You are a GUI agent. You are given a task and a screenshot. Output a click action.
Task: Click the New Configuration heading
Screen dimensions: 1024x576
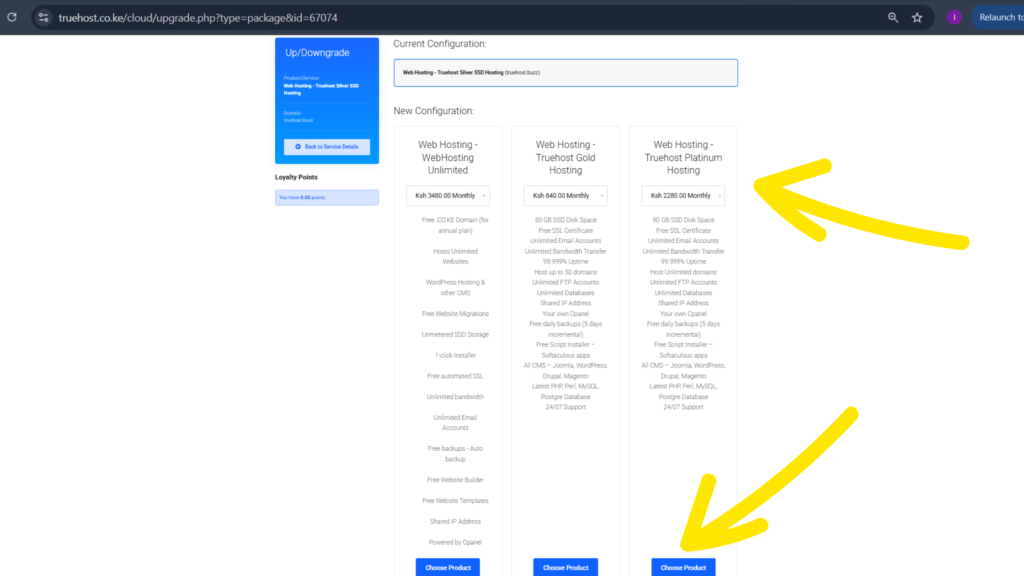click(434, 111)
